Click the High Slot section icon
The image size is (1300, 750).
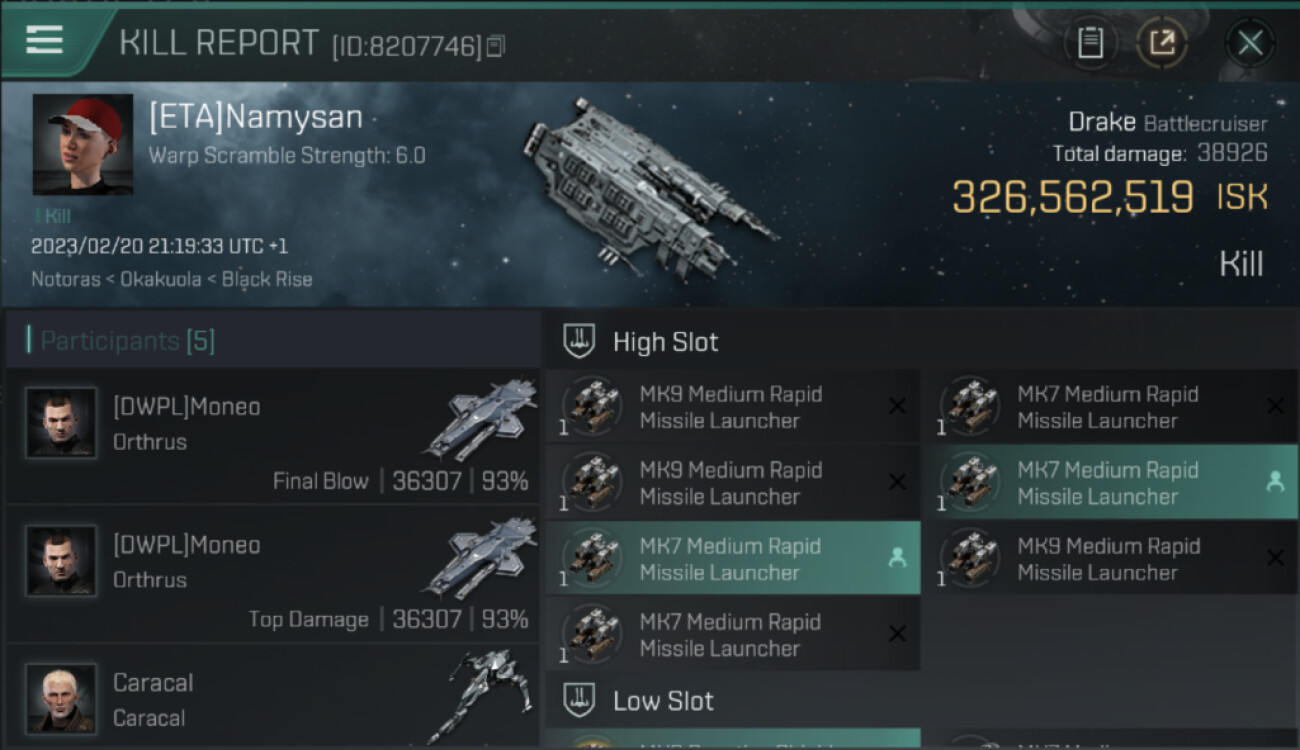tap(580, 342)
